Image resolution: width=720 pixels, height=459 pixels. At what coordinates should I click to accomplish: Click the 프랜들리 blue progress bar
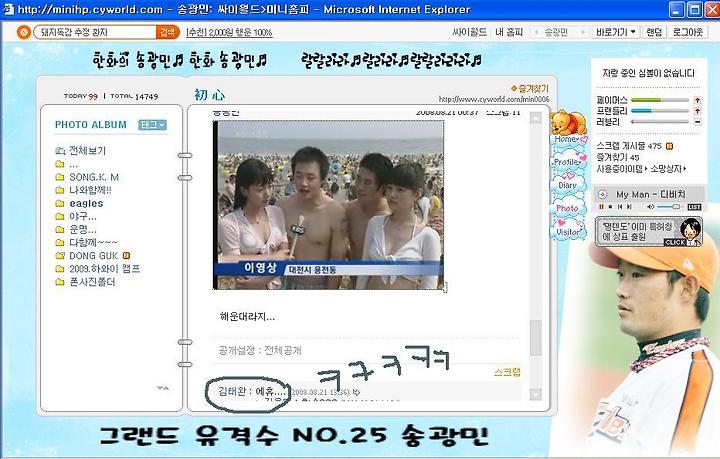pos(660,111)
